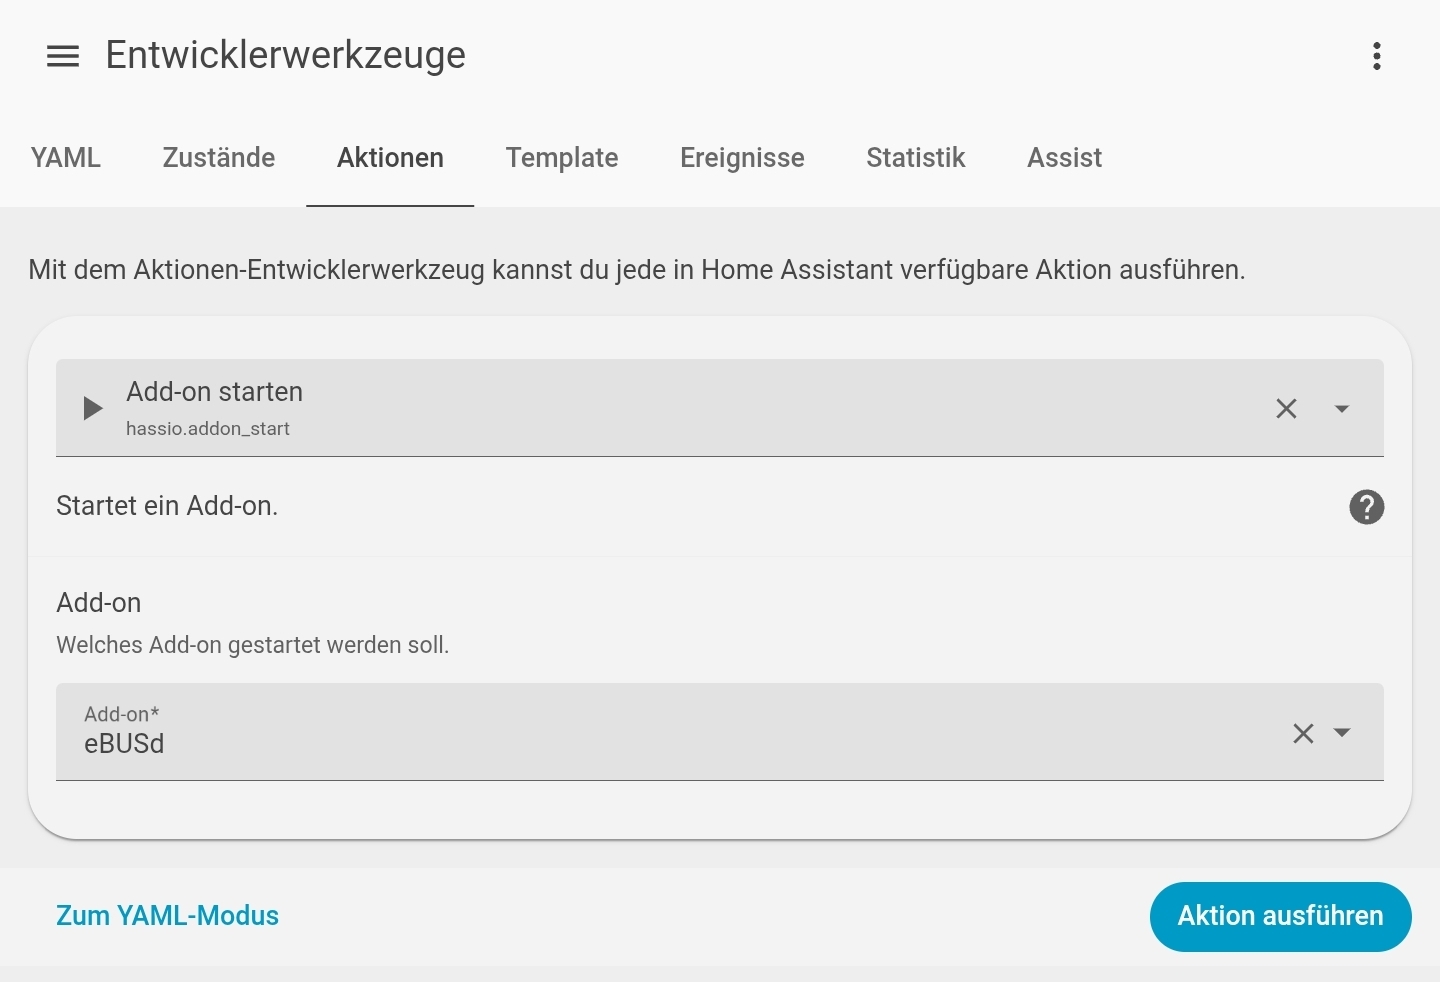Viewport: 1440px width, 982px height.
Task: Click the play icon beside Add-on starten
Action: point(92,408)
